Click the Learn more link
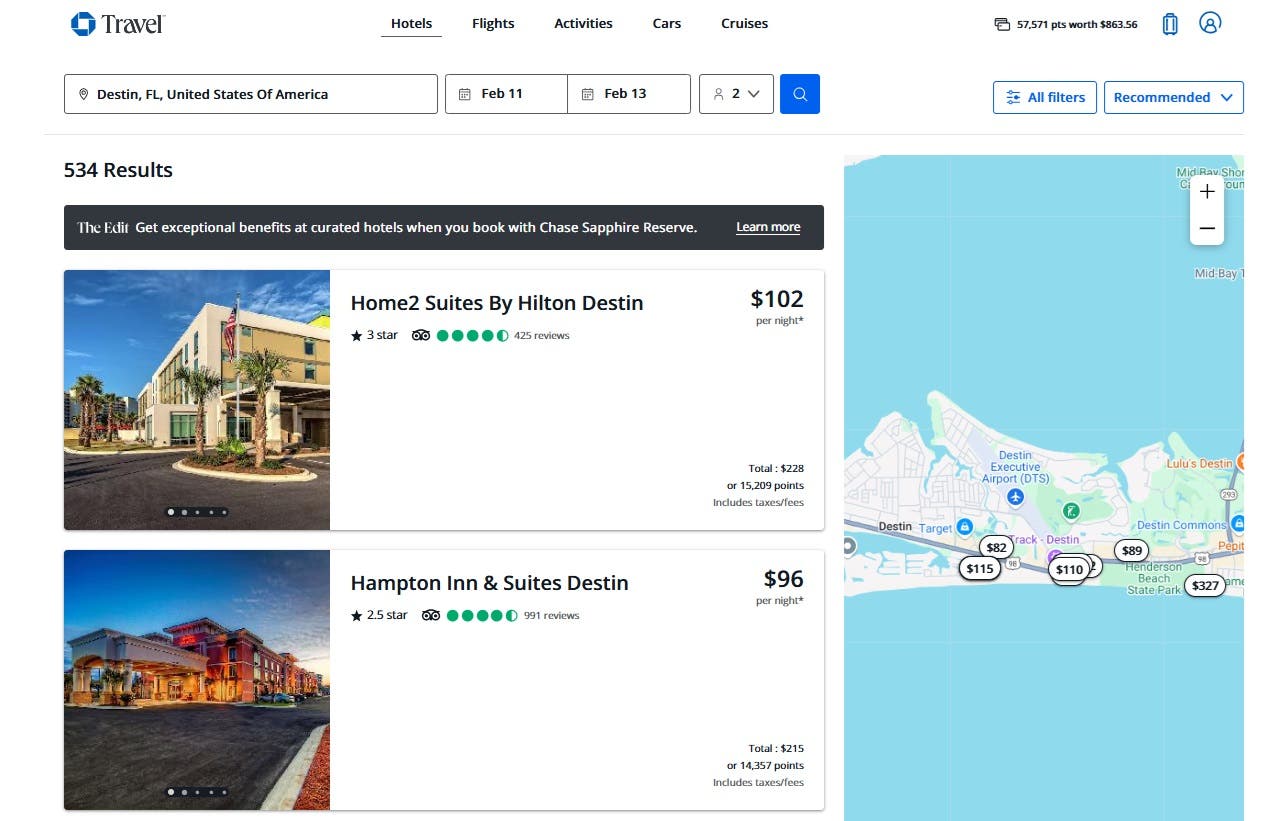 pos(768,227)
